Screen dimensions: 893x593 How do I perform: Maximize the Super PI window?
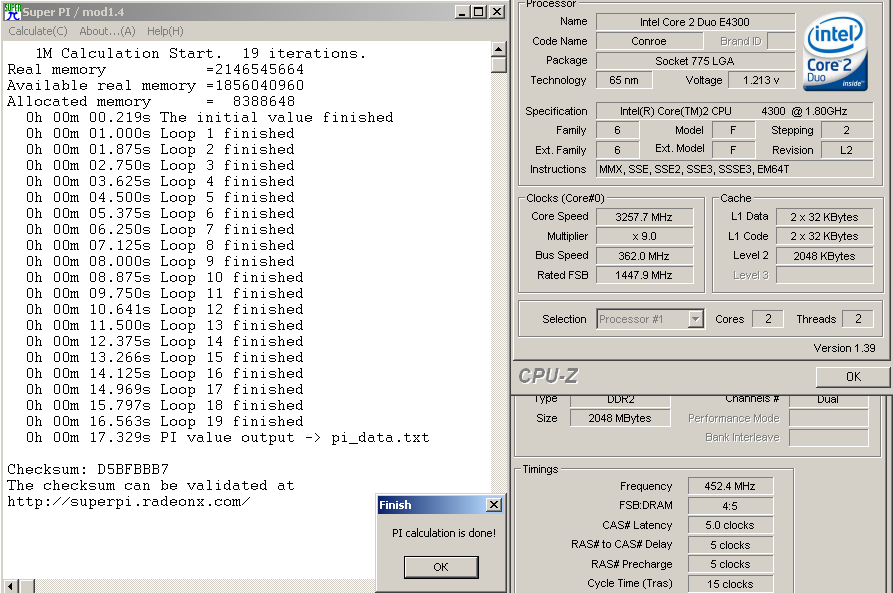479,12
